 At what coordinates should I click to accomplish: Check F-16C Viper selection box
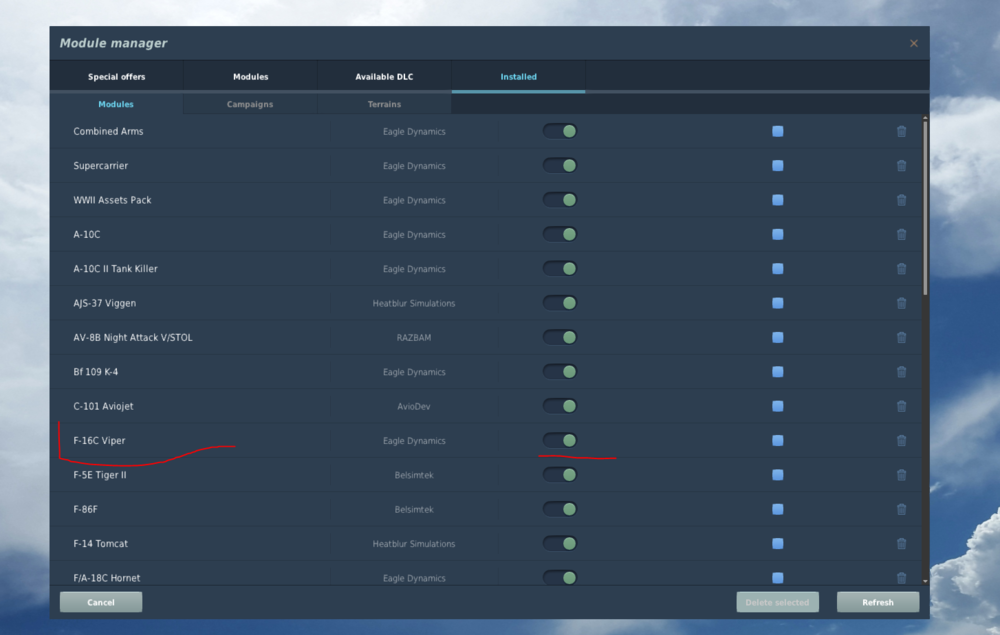777,441
